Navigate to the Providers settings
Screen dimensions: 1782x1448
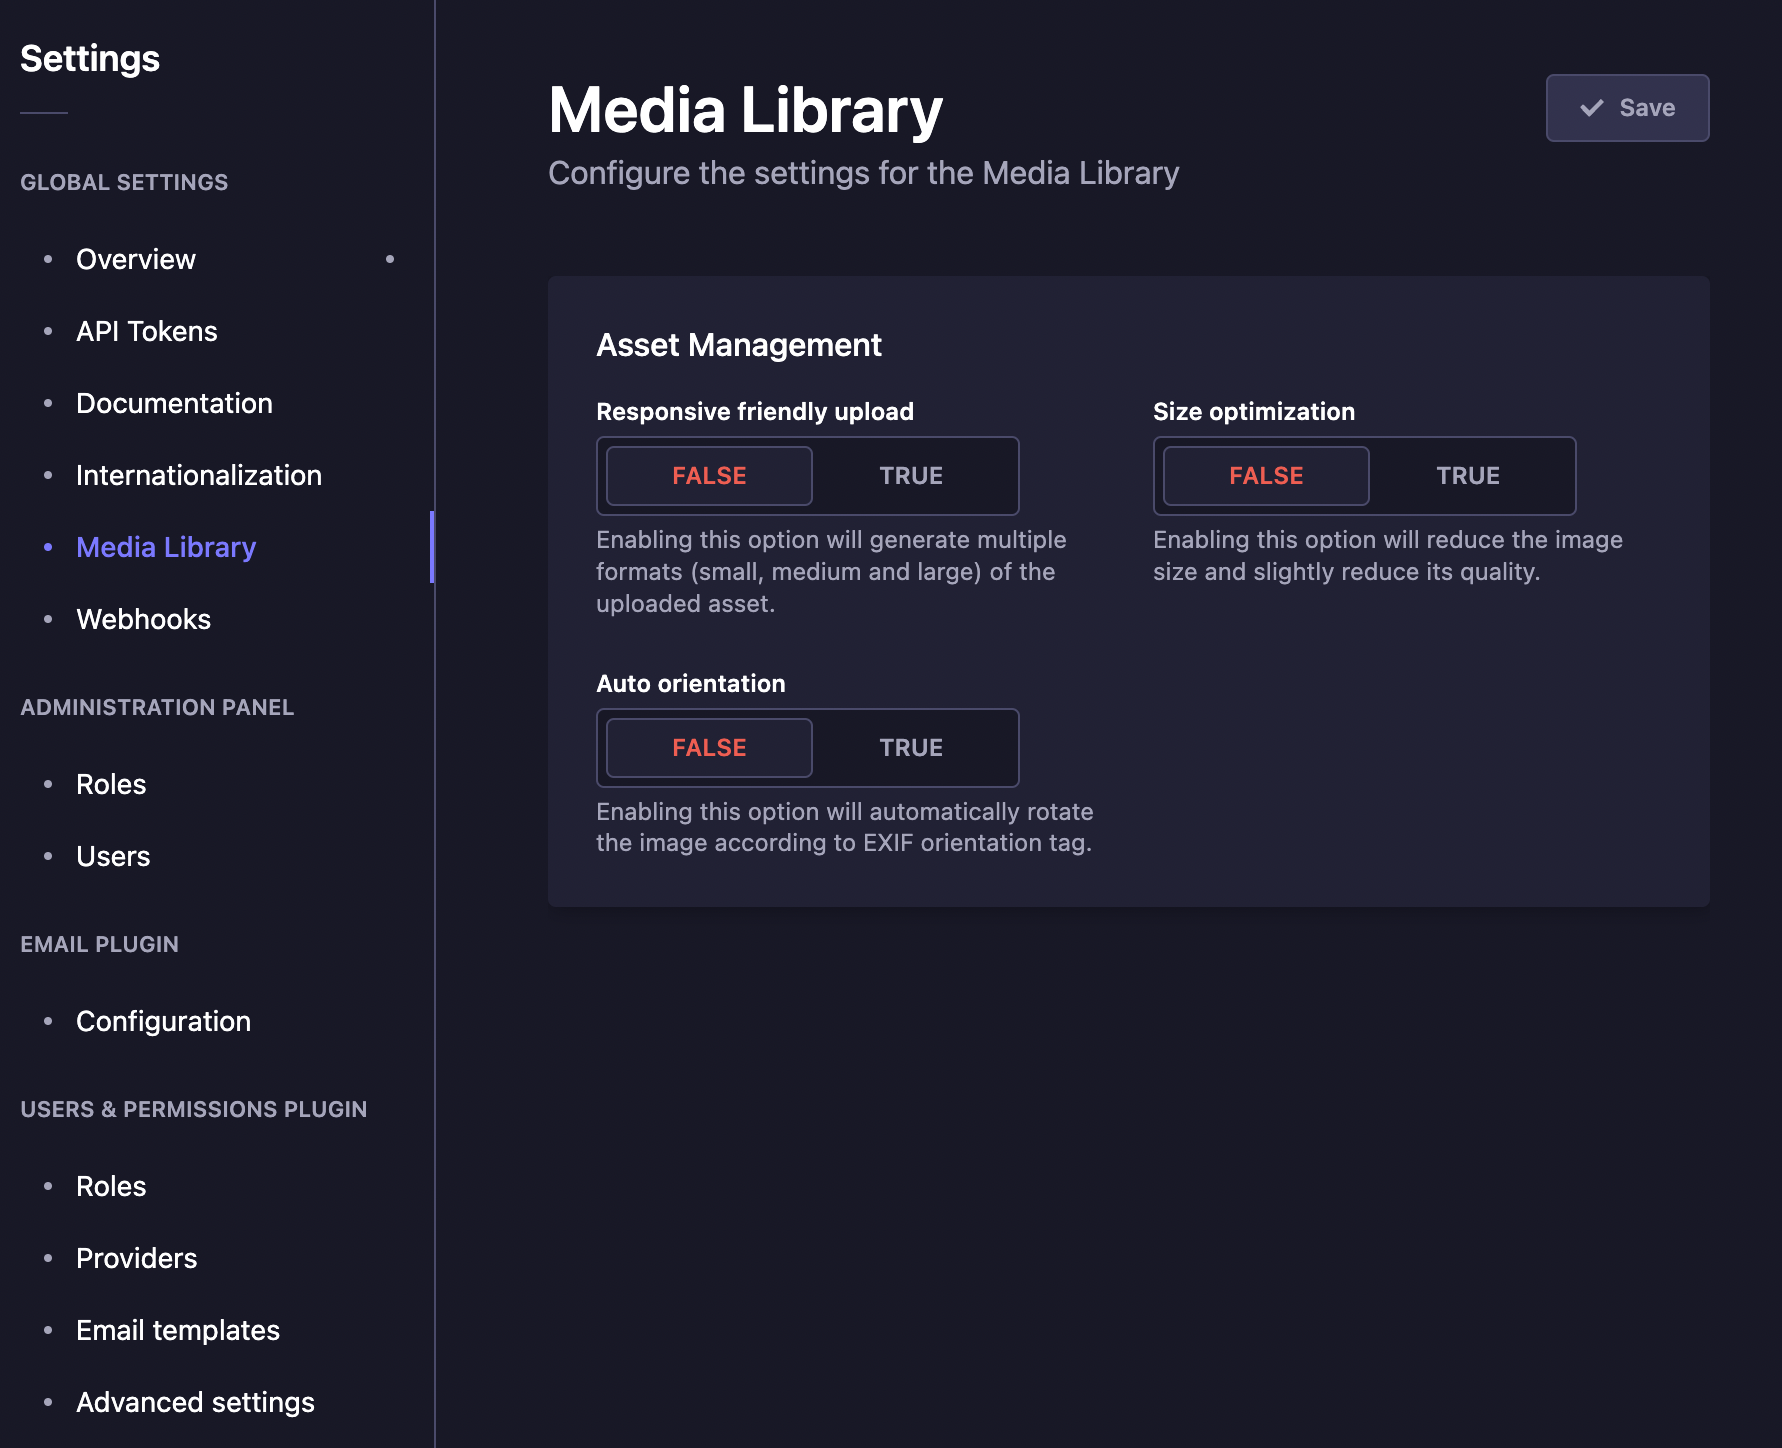136,1258
